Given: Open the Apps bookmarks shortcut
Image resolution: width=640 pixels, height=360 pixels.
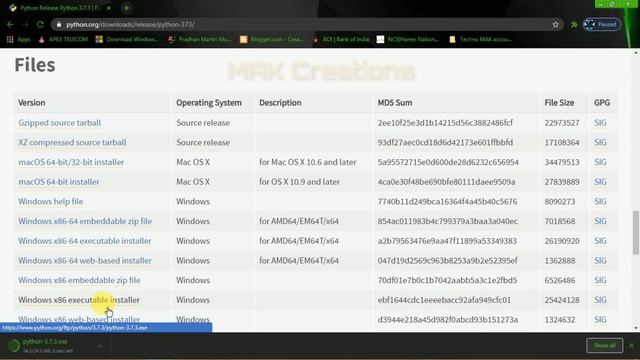Looking at the screenshot, I should [19, 39].
